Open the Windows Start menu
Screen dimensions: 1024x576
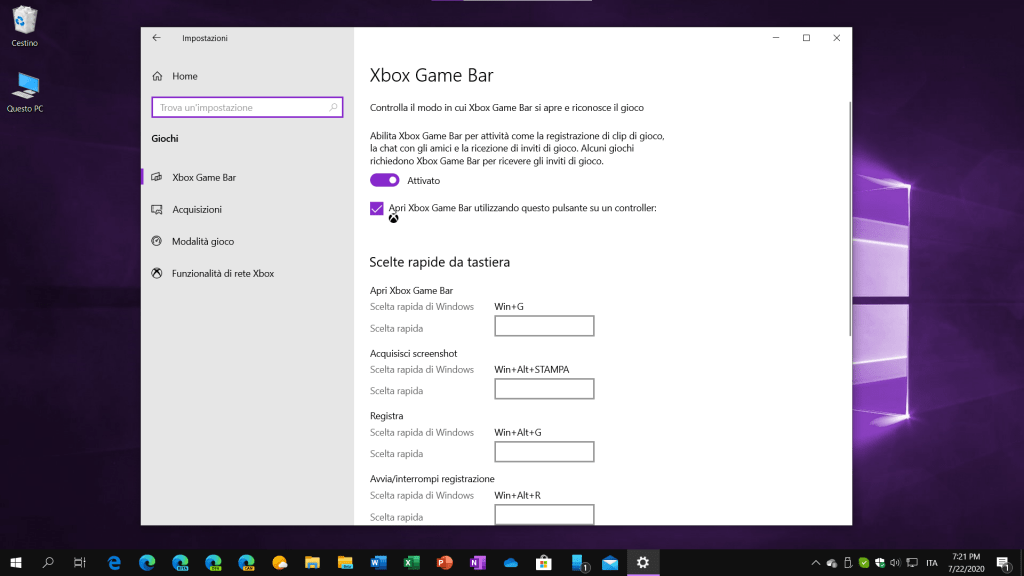[15, 563]
